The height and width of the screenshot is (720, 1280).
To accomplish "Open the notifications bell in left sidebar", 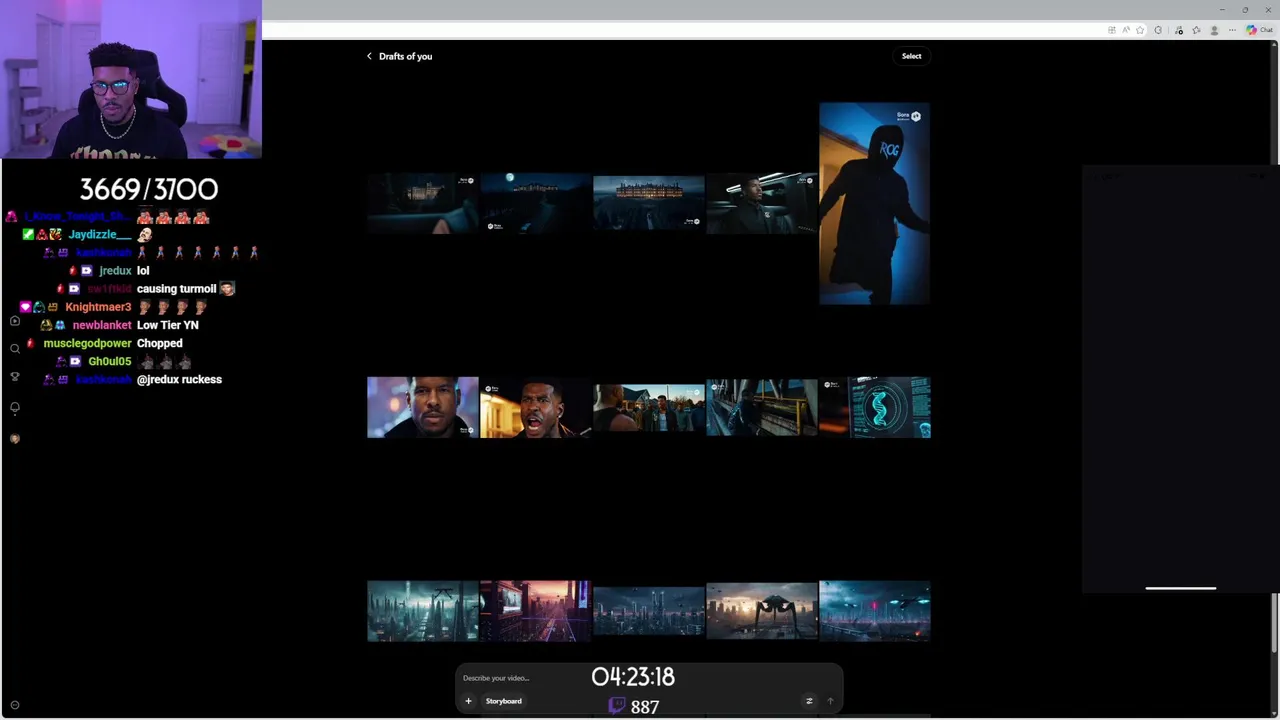I will point(14,408).
